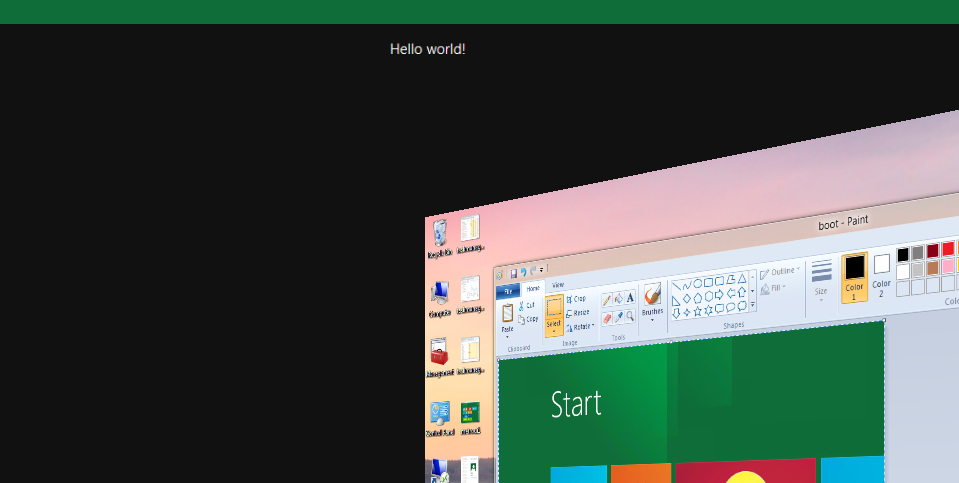959x483 pixels.
Task: Choose the Down arrow shape
Action: [676, 314]
